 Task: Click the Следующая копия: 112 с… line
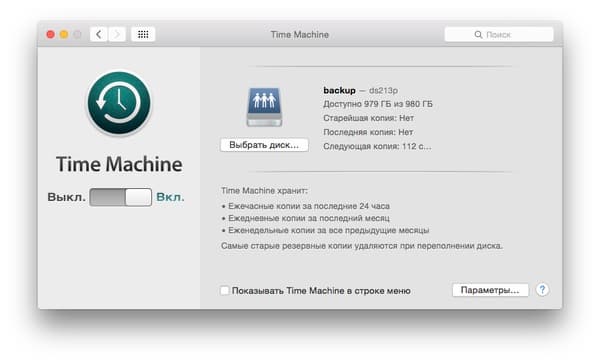[377, 147]
